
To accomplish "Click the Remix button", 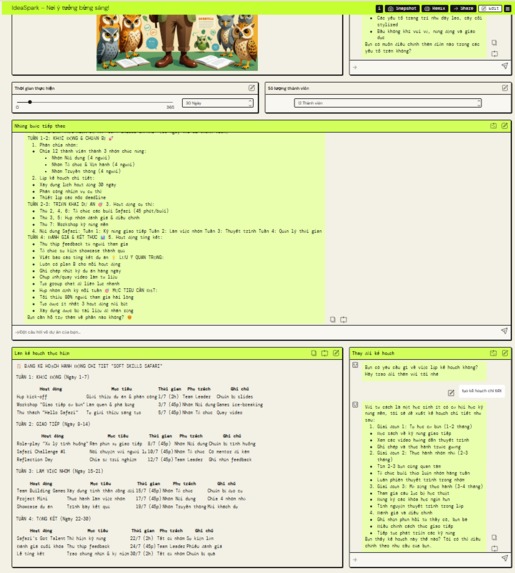I will coord(435,8).
